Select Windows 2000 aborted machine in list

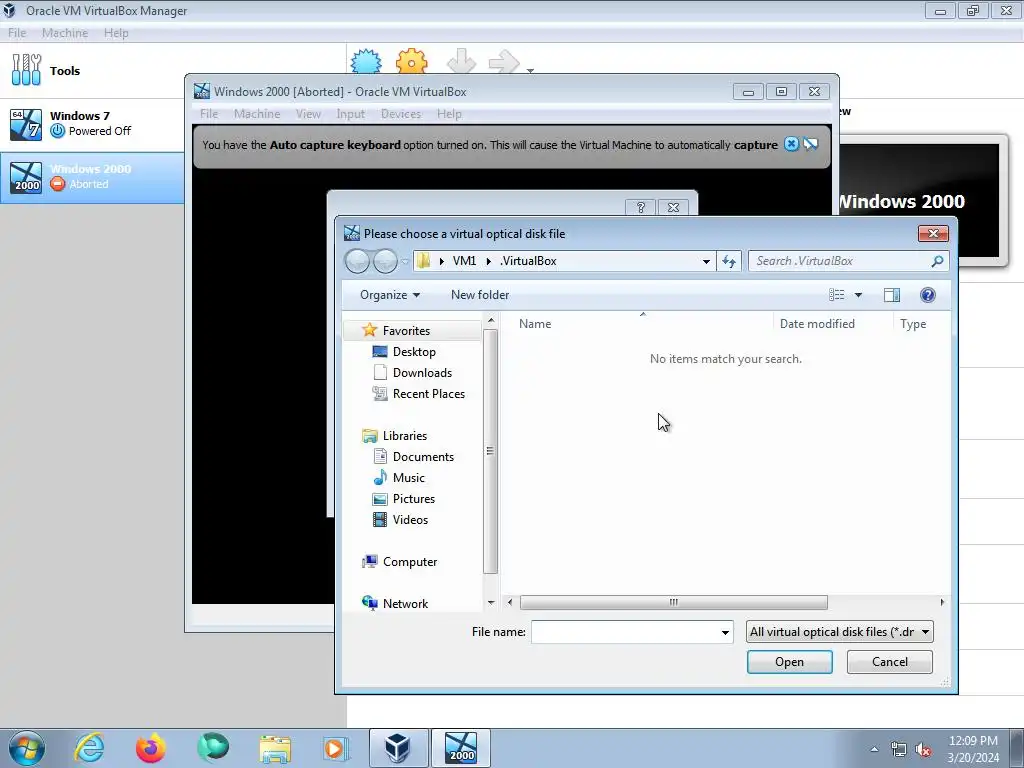[x=91, y=177]
